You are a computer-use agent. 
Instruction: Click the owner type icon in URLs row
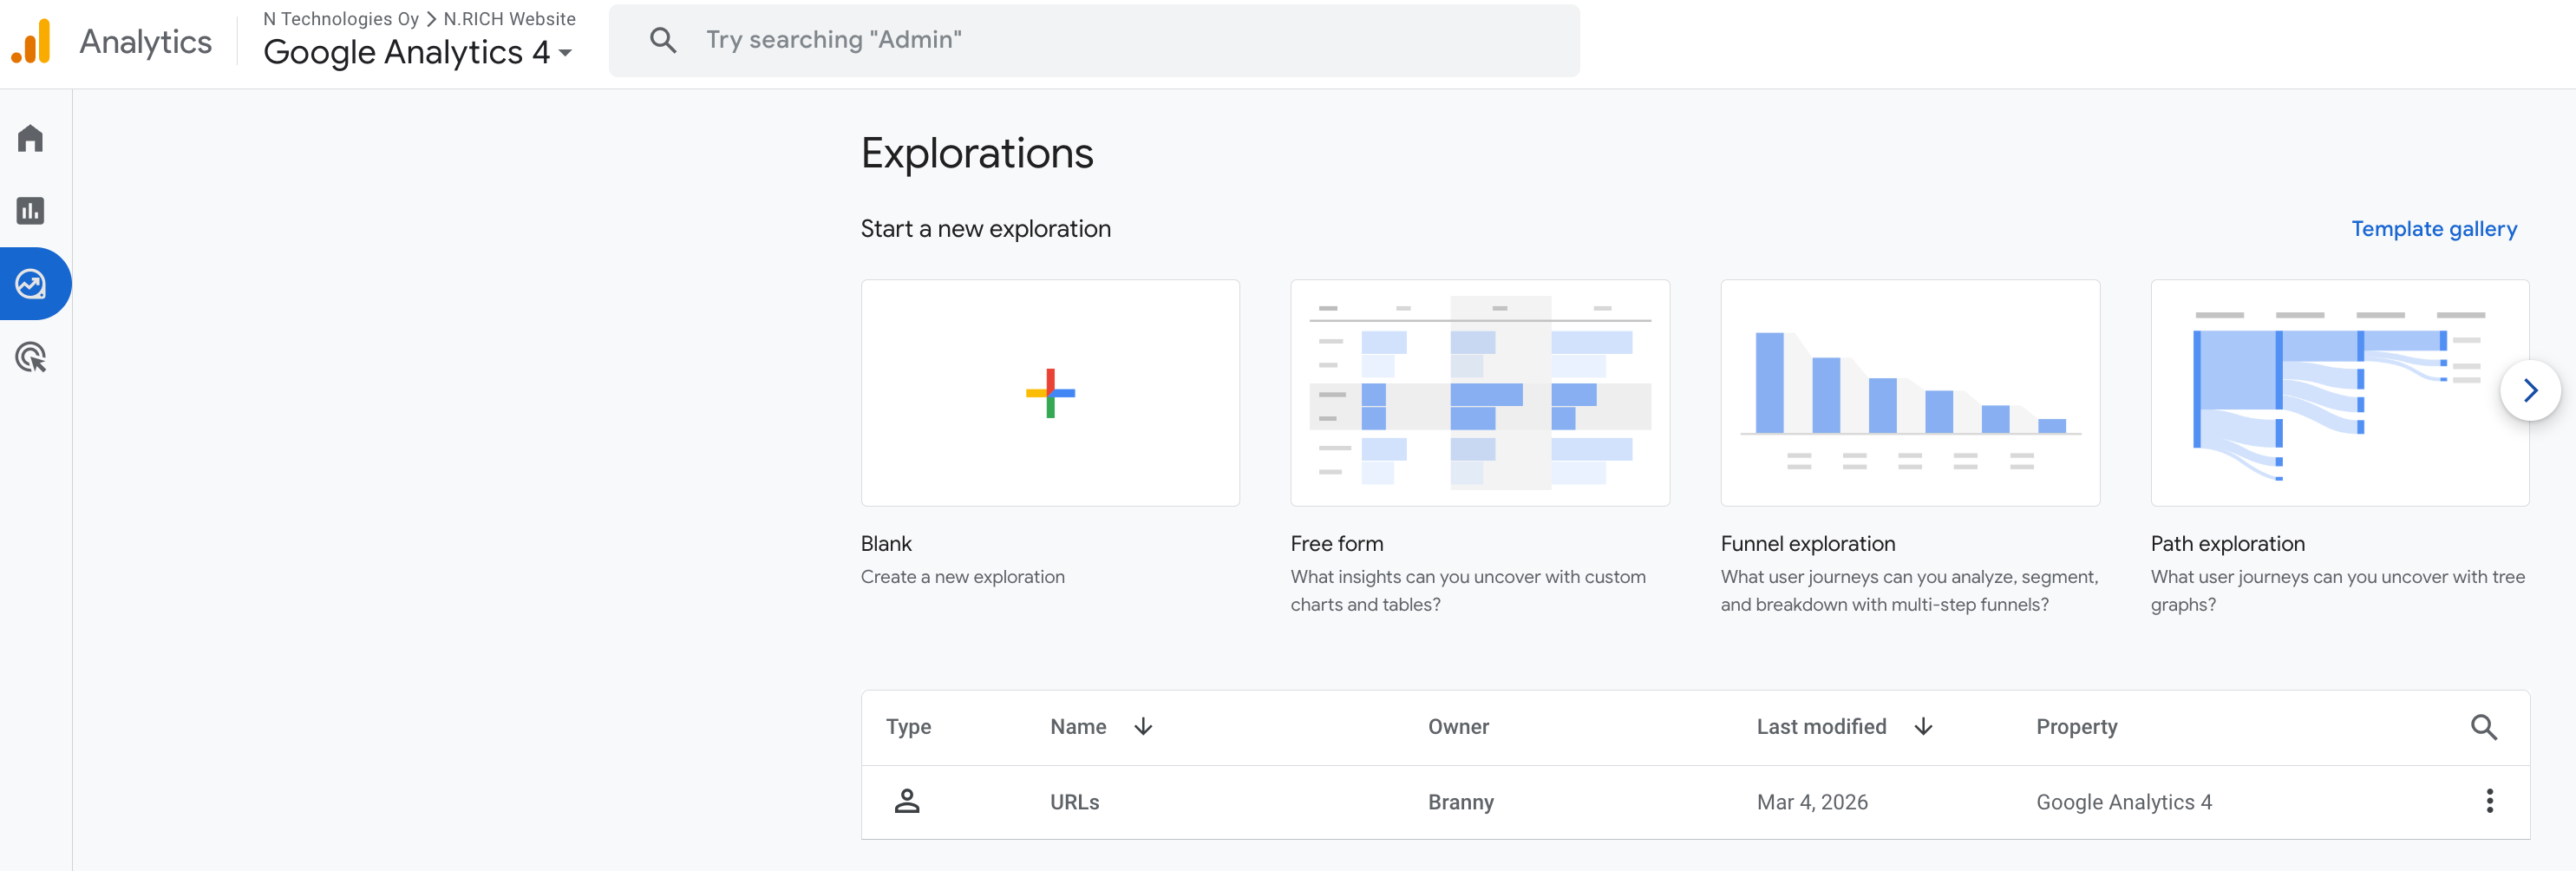point(907,801)
